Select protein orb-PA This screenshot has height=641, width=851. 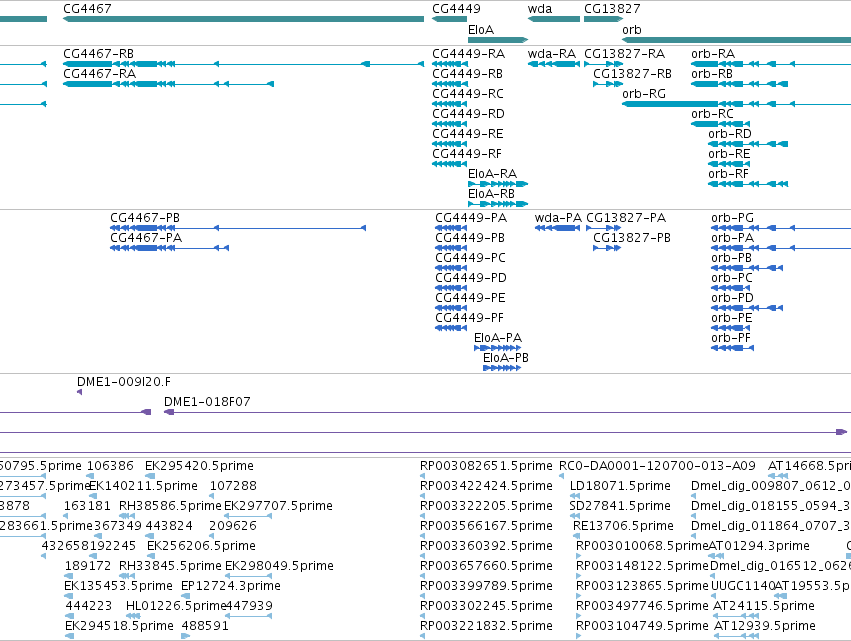(x=781, y=248)
